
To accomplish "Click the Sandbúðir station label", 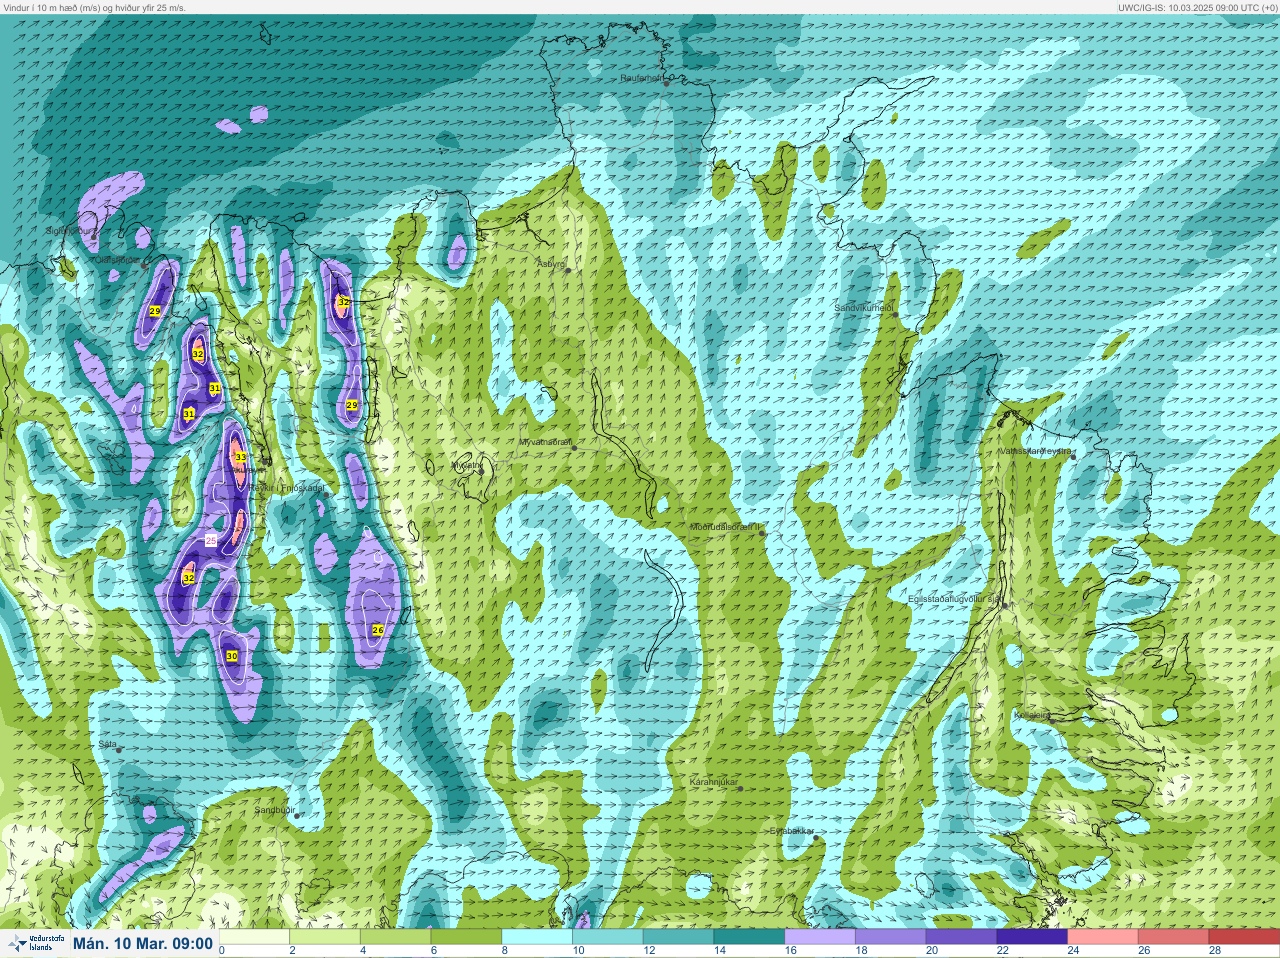I will (x=274, y=810).
